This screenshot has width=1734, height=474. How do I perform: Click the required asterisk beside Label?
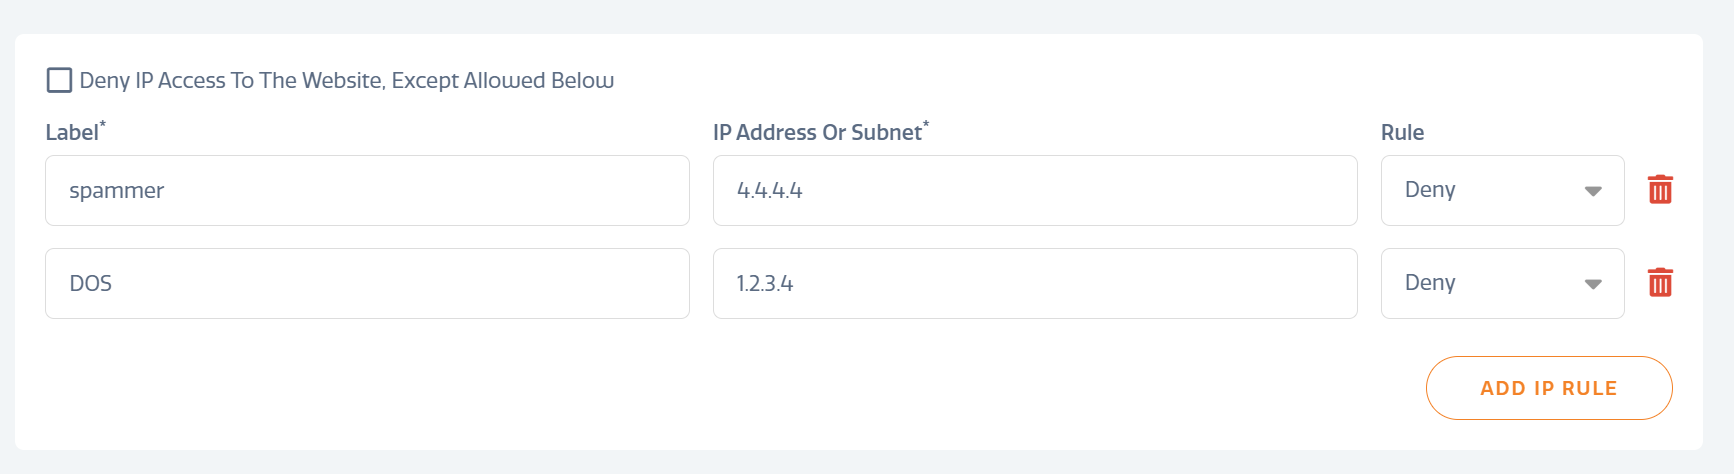[103, 124]
